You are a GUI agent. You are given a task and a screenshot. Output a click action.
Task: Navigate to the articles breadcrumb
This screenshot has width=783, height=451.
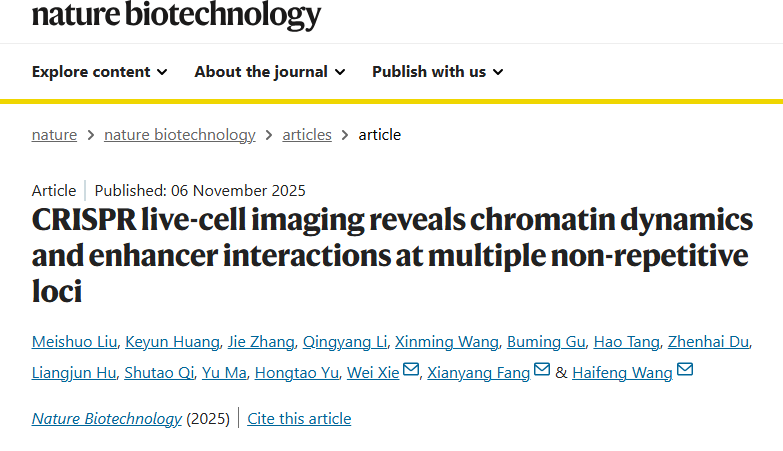click(307, 135)
